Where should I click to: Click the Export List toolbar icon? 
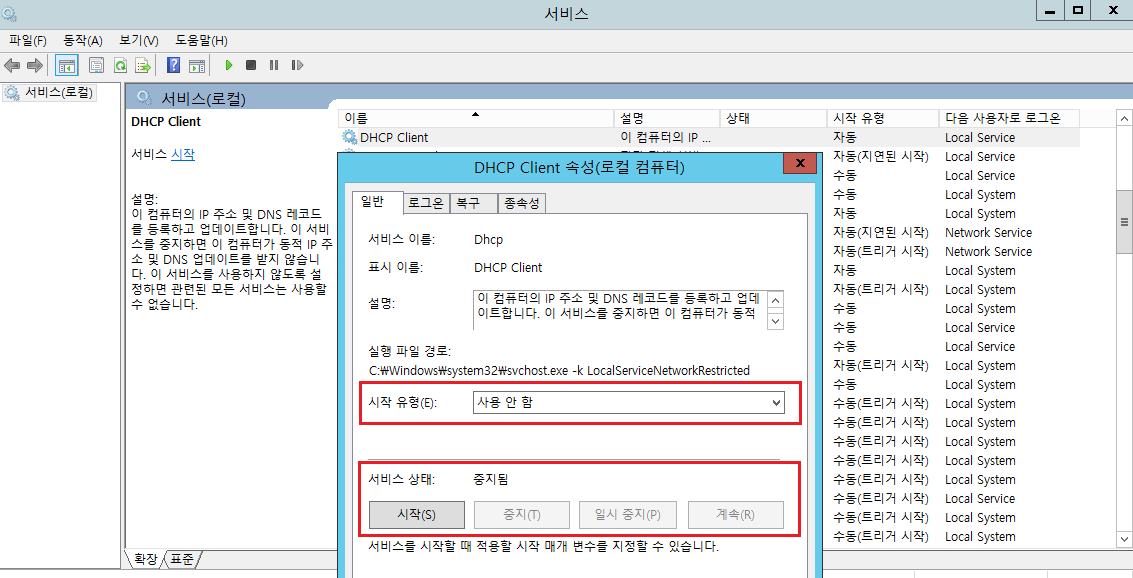[143, 66]
